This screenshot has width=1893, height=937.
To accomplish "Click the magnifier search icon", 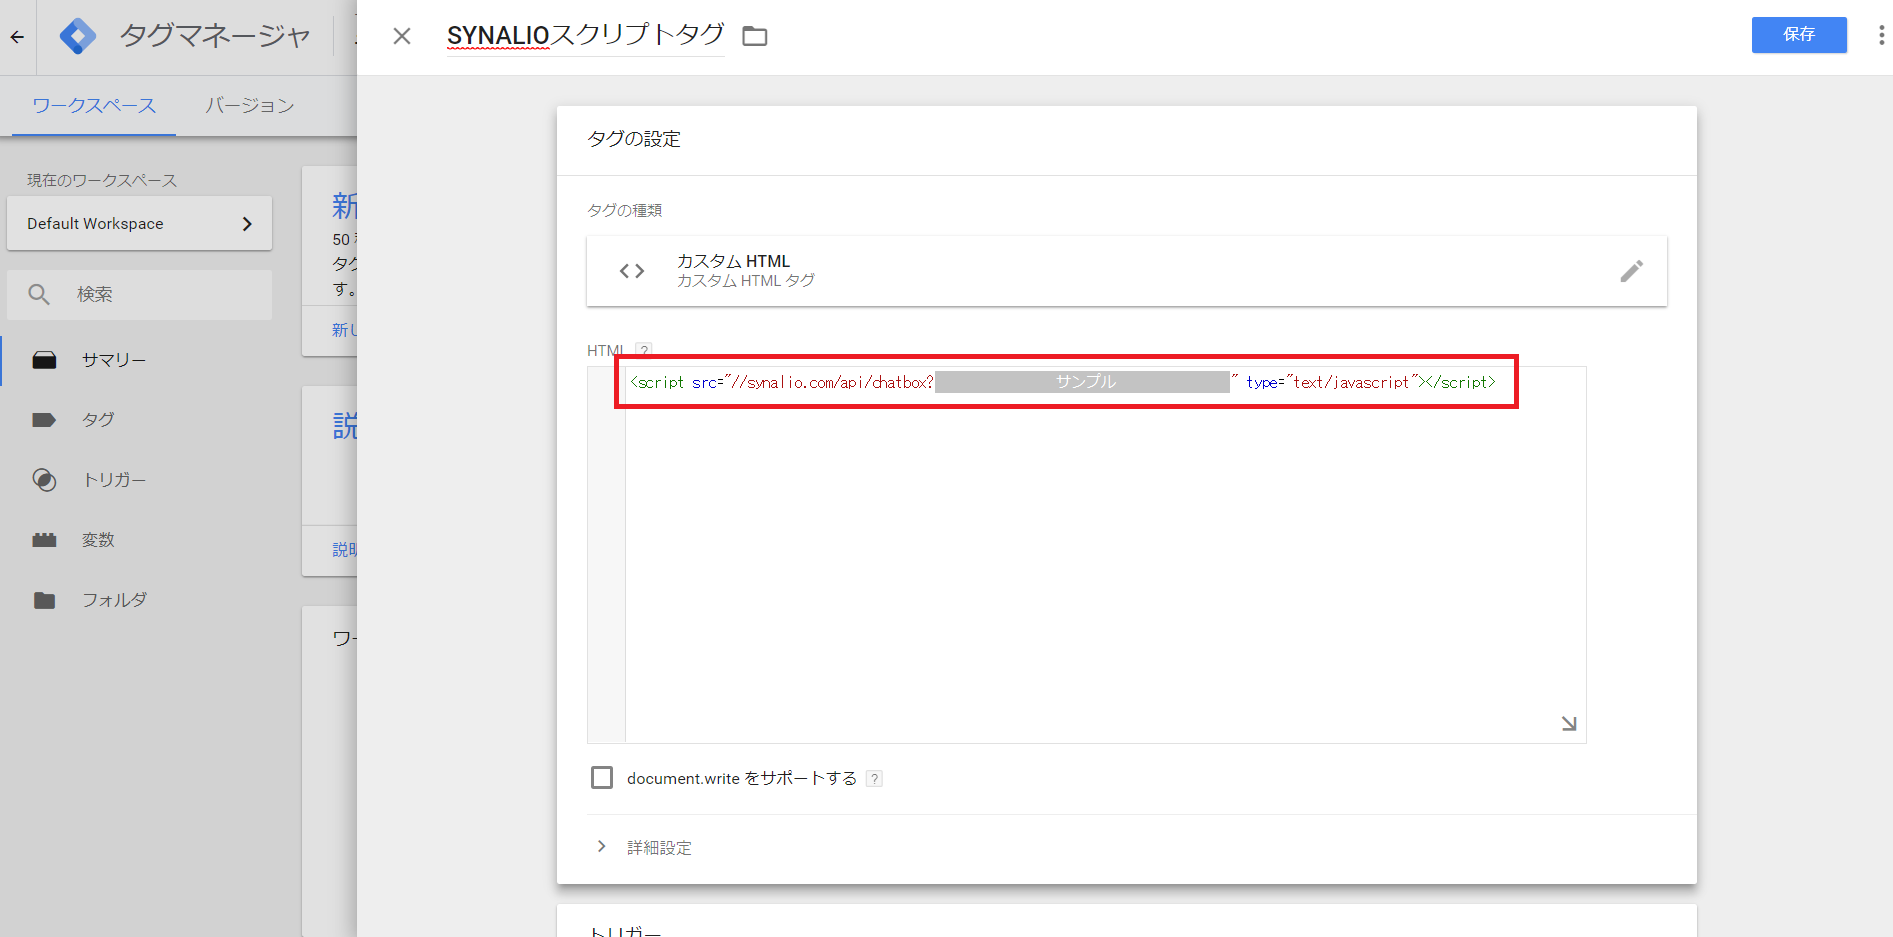I will [x=39, y=295].
